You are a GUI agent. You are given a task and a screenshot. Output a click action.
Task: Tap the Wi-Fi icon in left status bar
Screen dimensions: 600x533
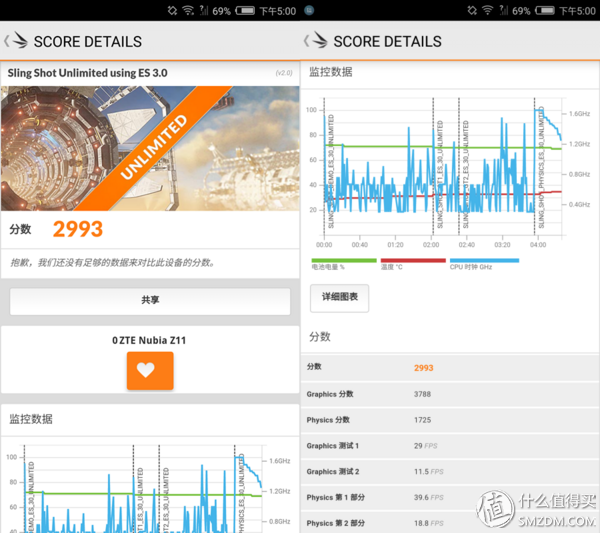(188, 10)
